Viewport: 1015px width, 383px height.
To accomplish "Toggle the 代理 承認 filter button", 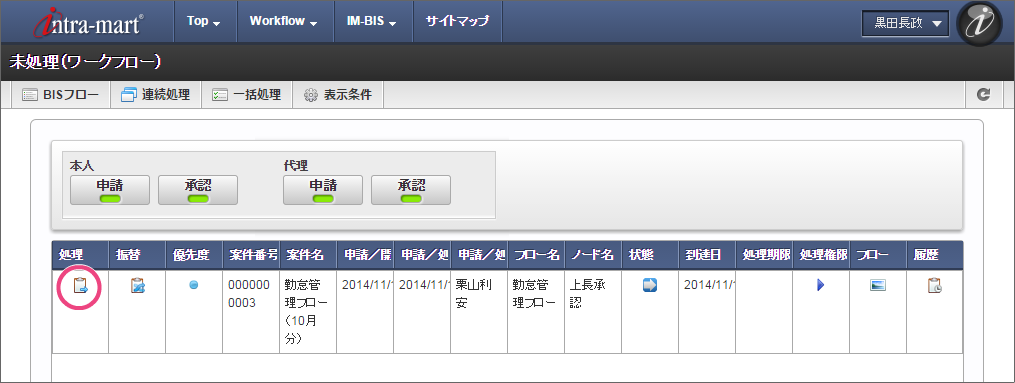I will 411,190.
